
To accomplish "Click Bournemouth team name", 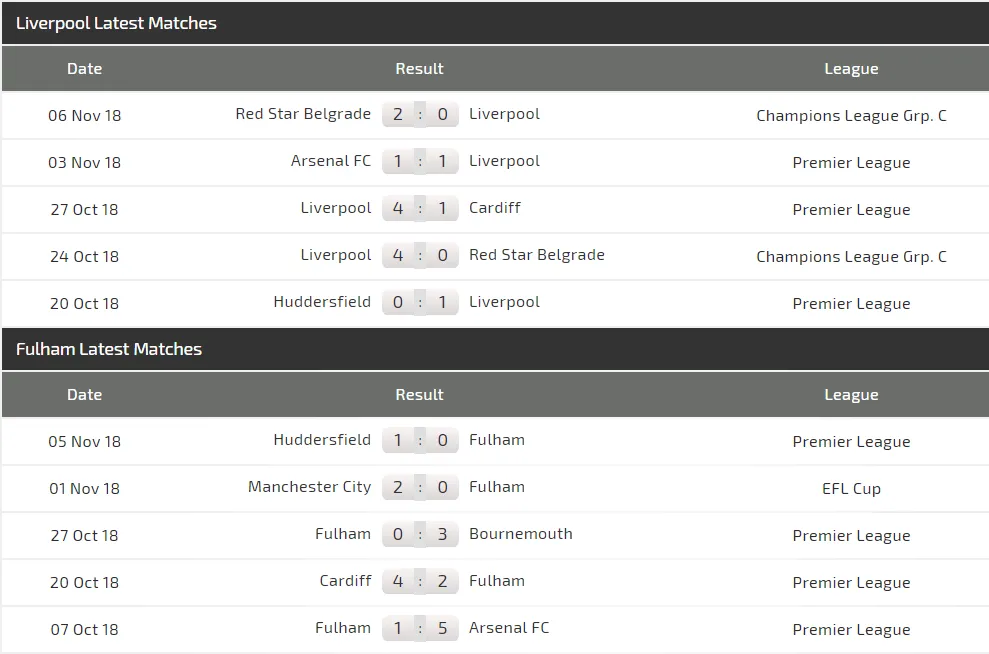I will click(521, 534).
